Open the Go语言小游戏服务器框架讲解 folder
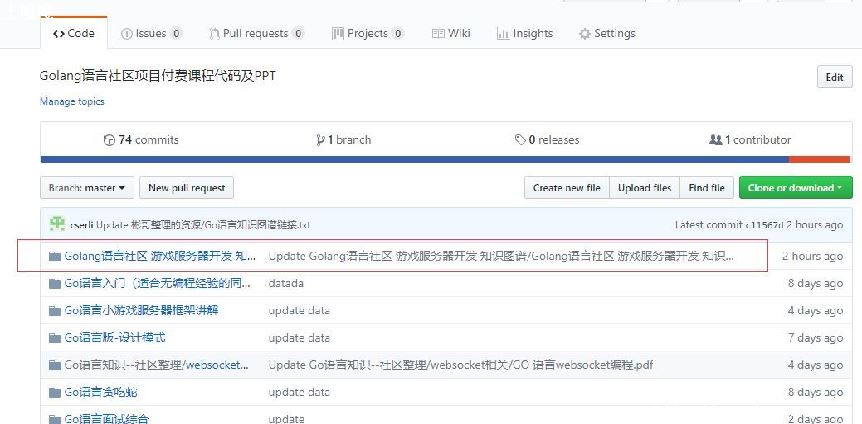862x424 pixels. [141, 310]
